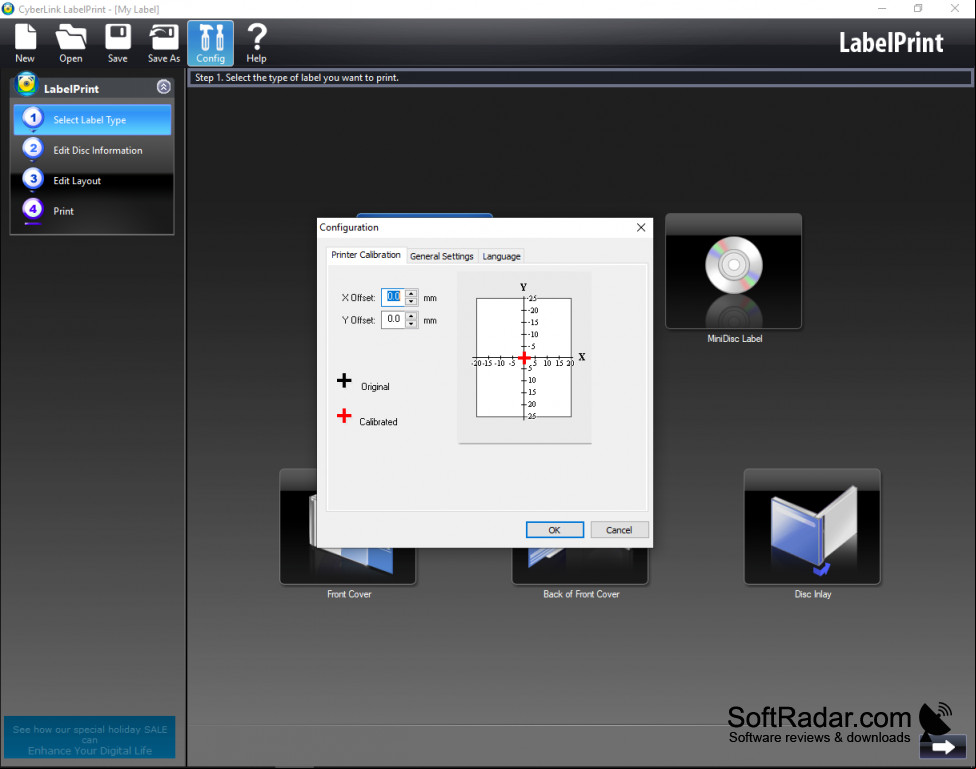This screenshot has width=976, height=769.
Task: Select the Disc Inlay label type
Action: click(812, 526)
